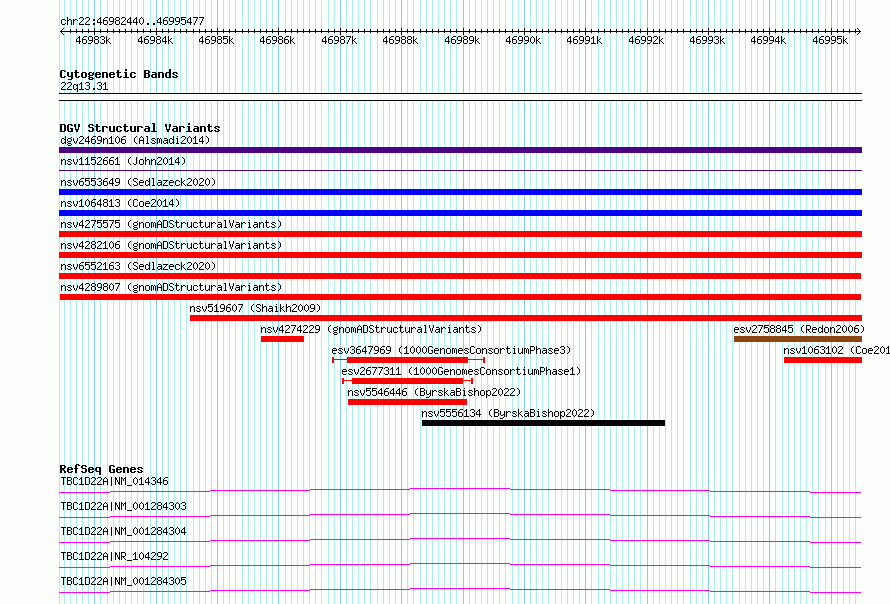Open TBC1D22A|NM_001284304 gene label

coord(123,531)
